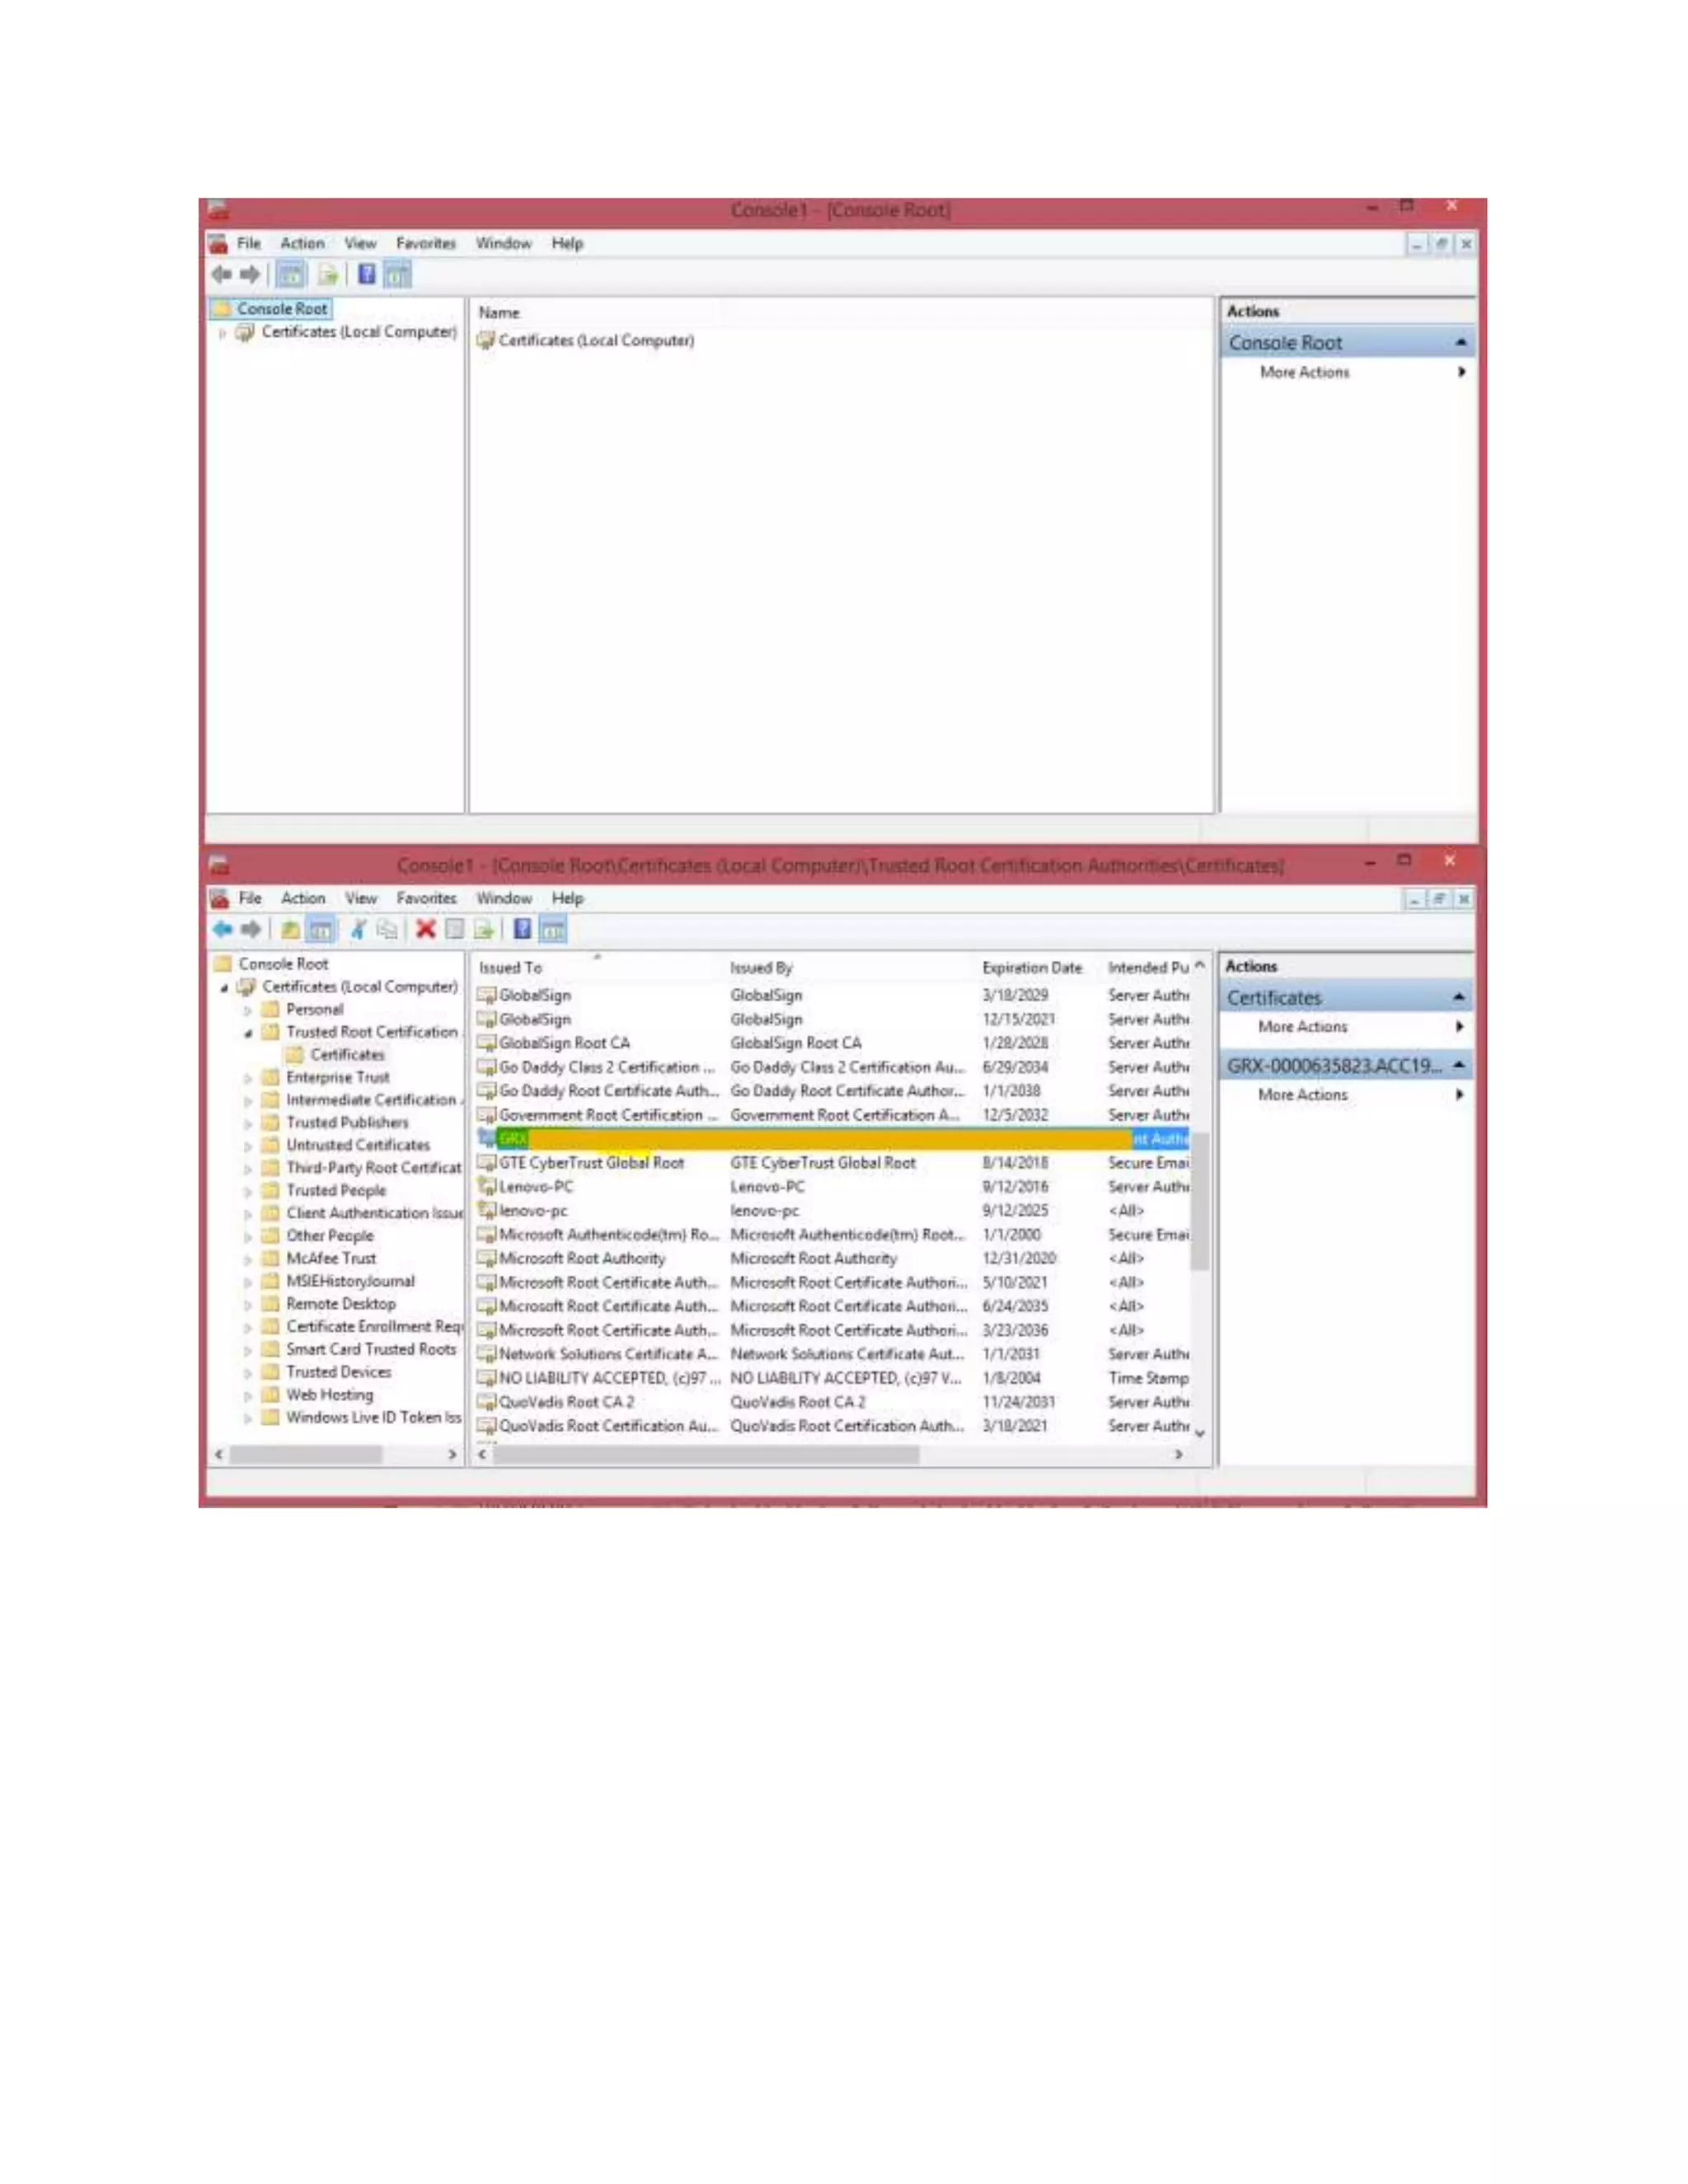
Task: Click More Actions under Certificates pane
Action: click(1302, 1027)
